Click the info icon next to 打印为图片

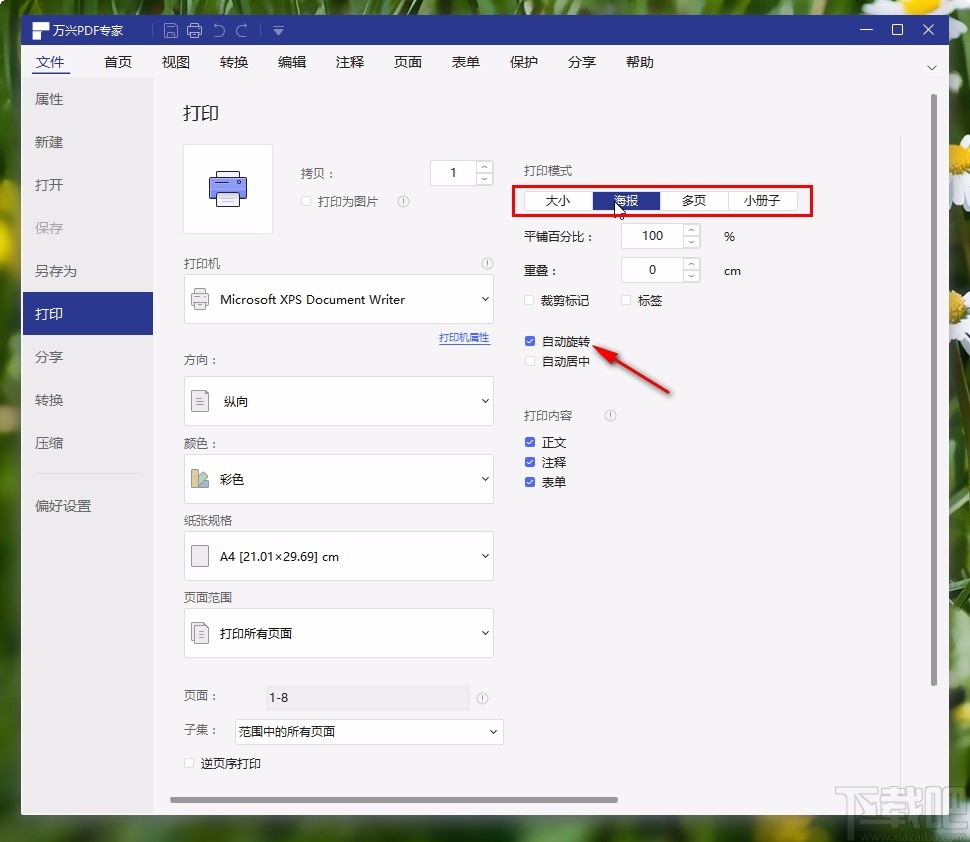[x=403, y=201]
